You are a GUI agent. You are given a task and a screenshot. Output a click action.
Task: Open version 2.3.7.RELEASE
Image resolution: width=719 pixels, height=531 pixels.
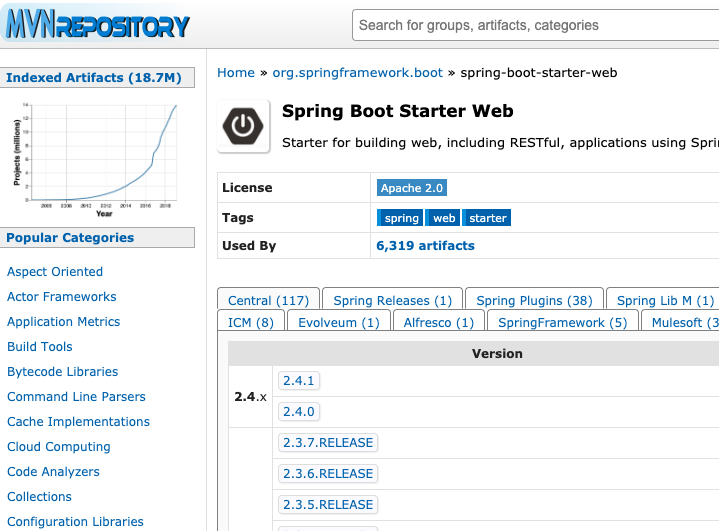[x=328, y=442]
